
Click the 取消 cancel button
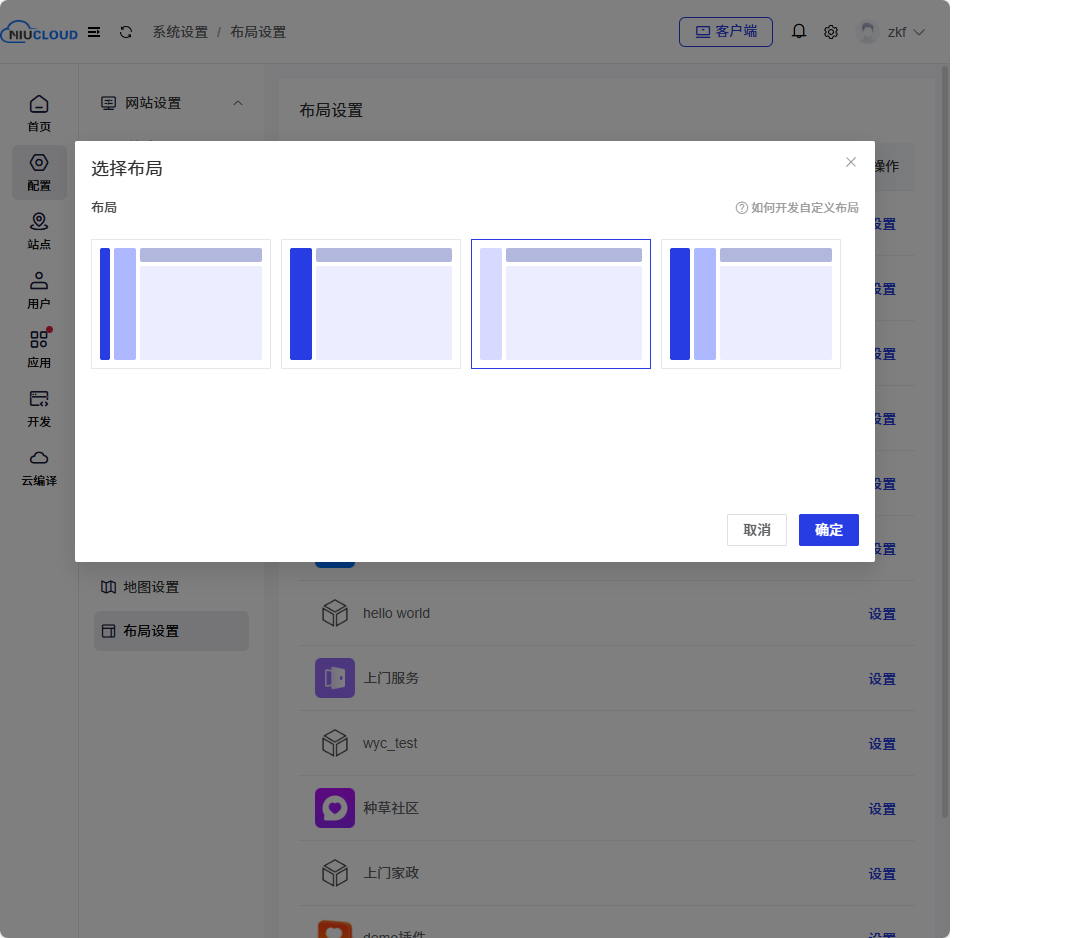pos(757,530)
